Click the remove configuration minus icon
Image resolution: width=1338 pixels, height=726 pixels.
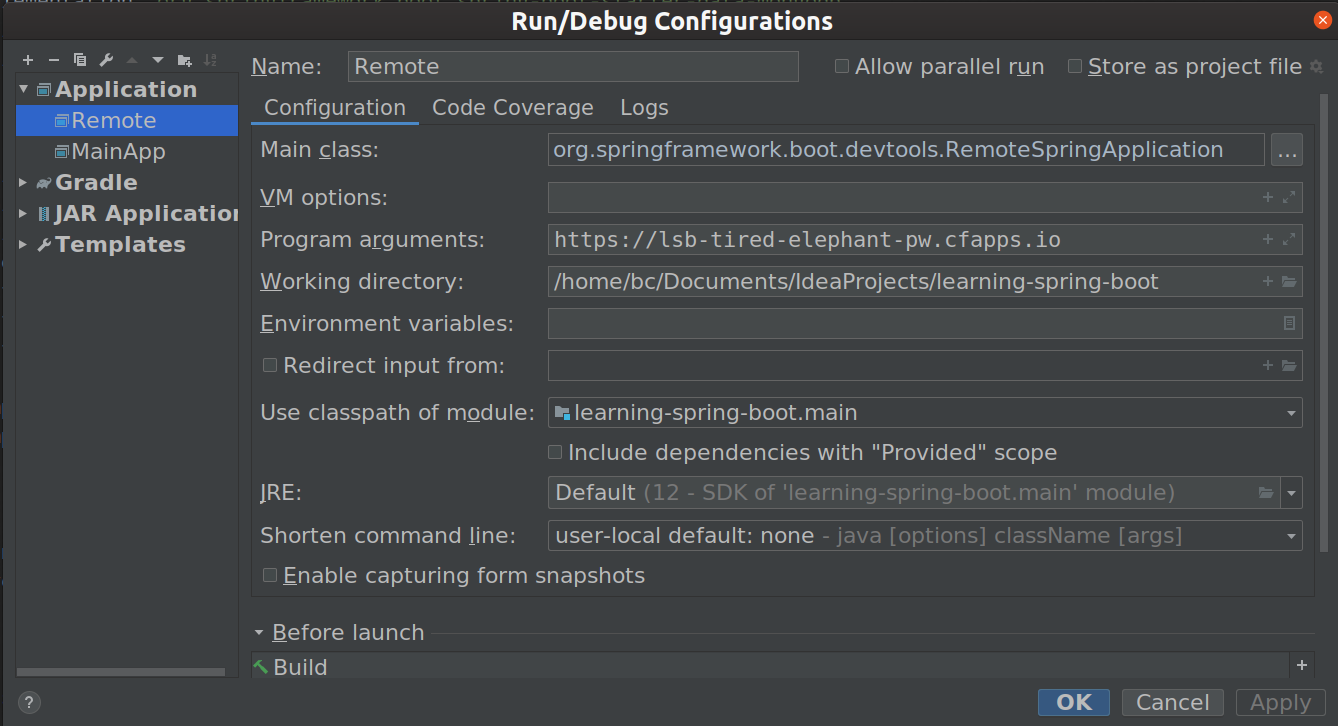(x=54, y=60)
